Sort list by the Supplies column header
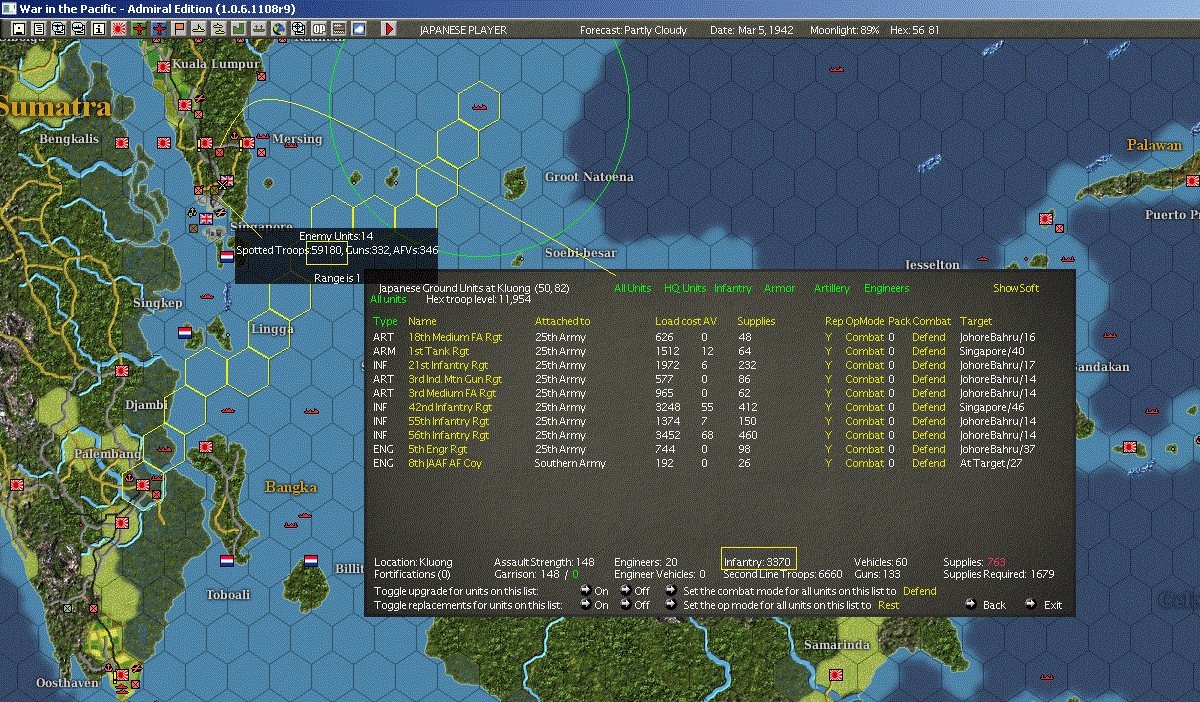The height and width of the screenshot is (702, 1200). [x=756, y=321]
